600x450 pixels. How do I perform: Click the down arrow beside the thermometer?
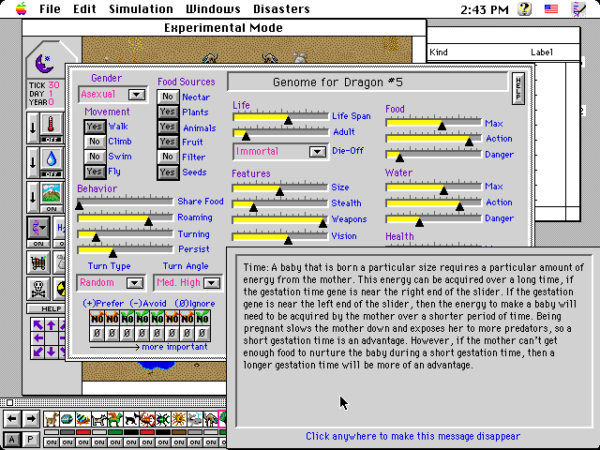coord(33,128)
